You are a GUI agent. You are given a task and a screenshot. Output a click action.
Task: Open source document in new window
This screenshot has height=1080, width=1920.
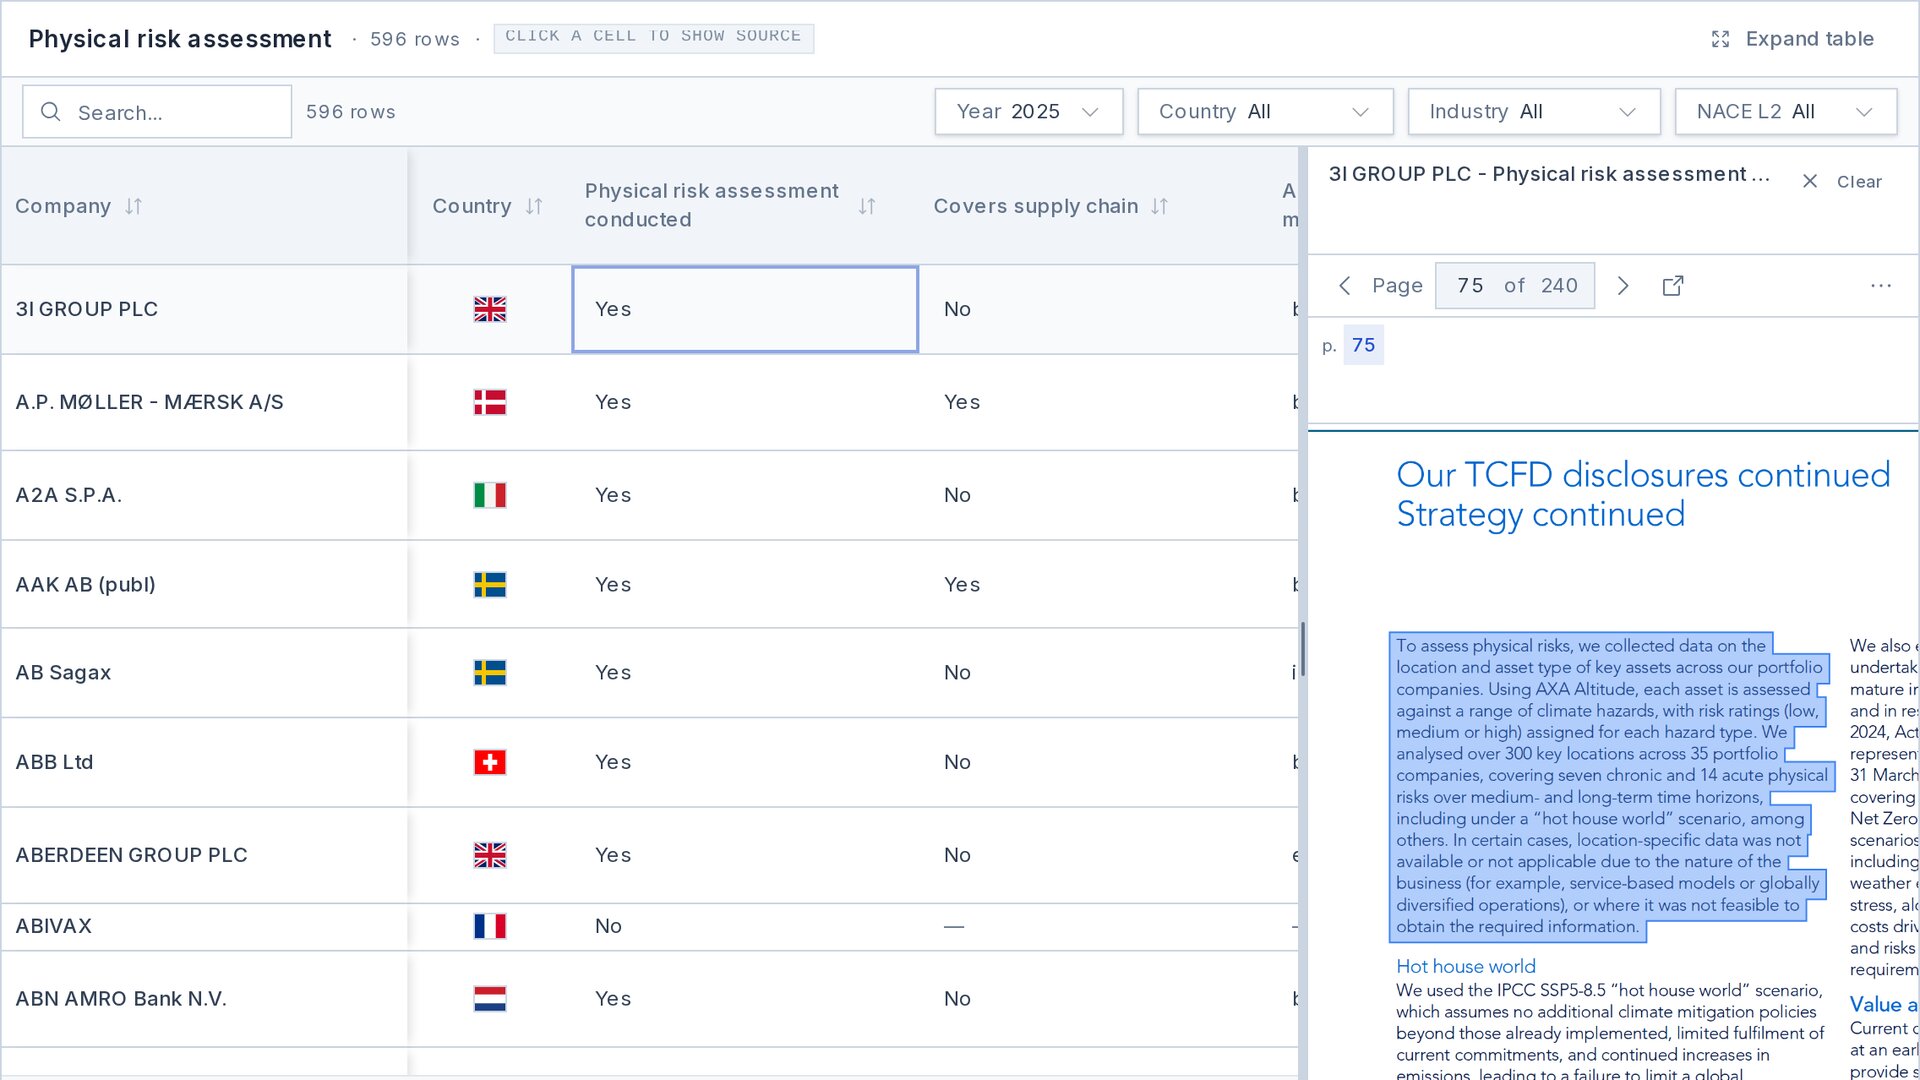1673,286
